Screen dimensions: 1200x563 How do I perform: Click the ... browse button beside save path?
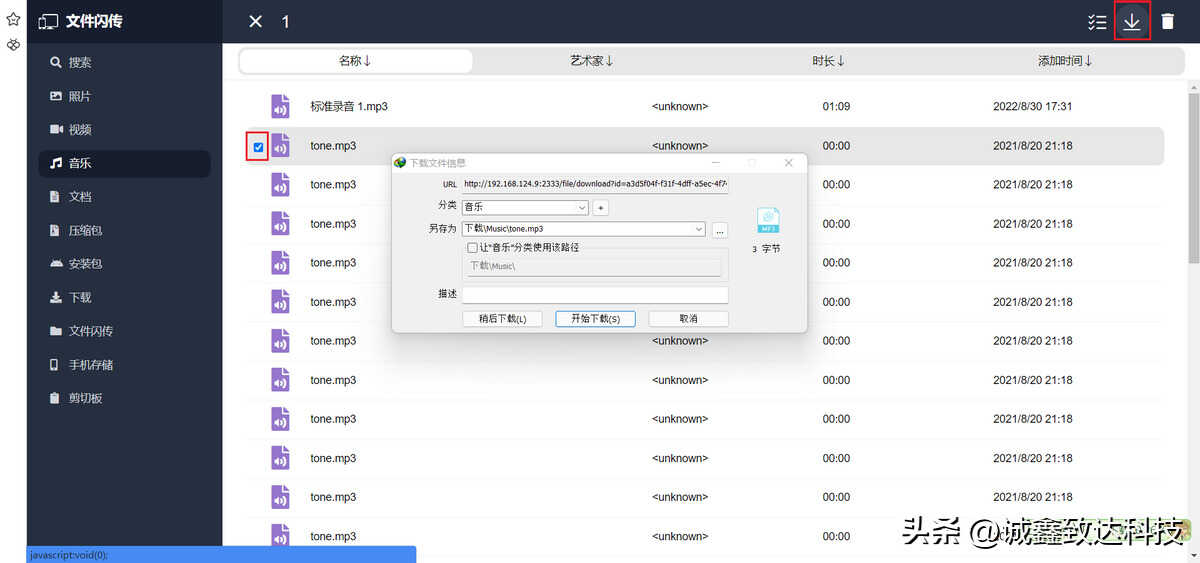pyautogui.click(x=720, y=230)
